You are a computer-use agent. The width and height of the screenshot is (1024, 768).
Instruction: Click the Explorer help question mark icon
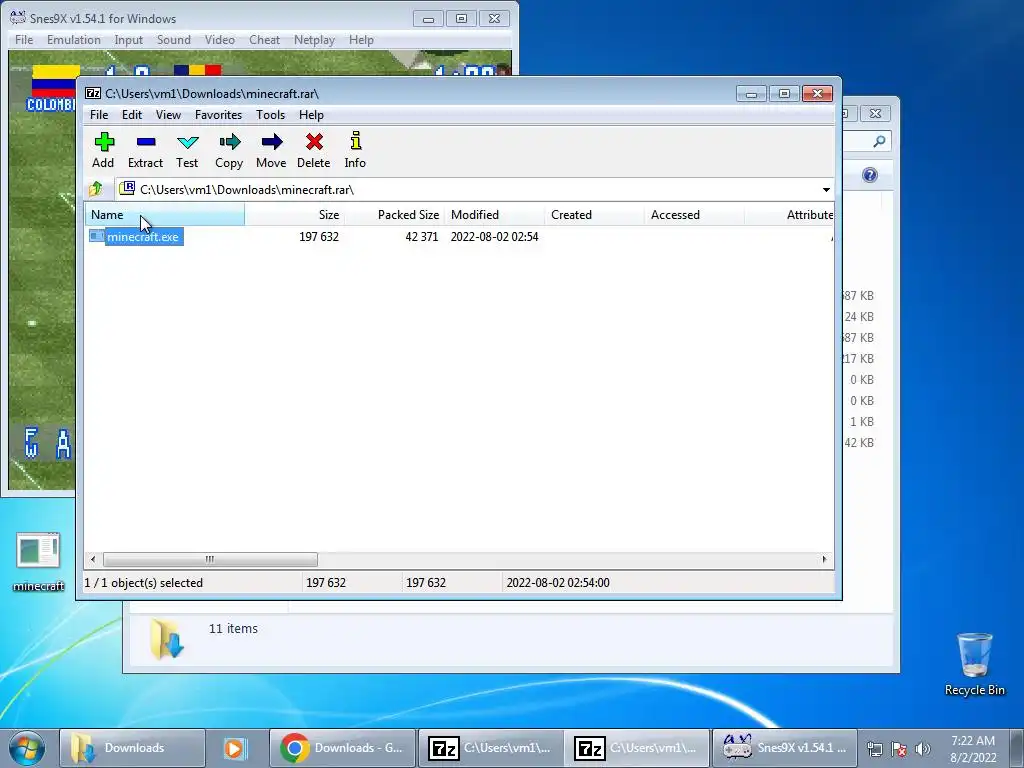(869, 175)
